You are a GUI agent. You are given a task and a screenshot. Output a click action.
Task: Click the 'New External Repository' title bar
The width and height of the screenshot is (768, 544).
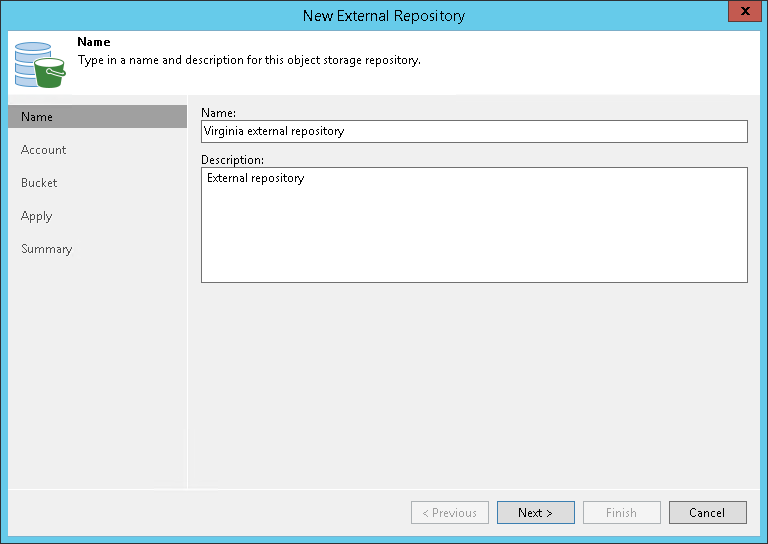tap(384, 16)
